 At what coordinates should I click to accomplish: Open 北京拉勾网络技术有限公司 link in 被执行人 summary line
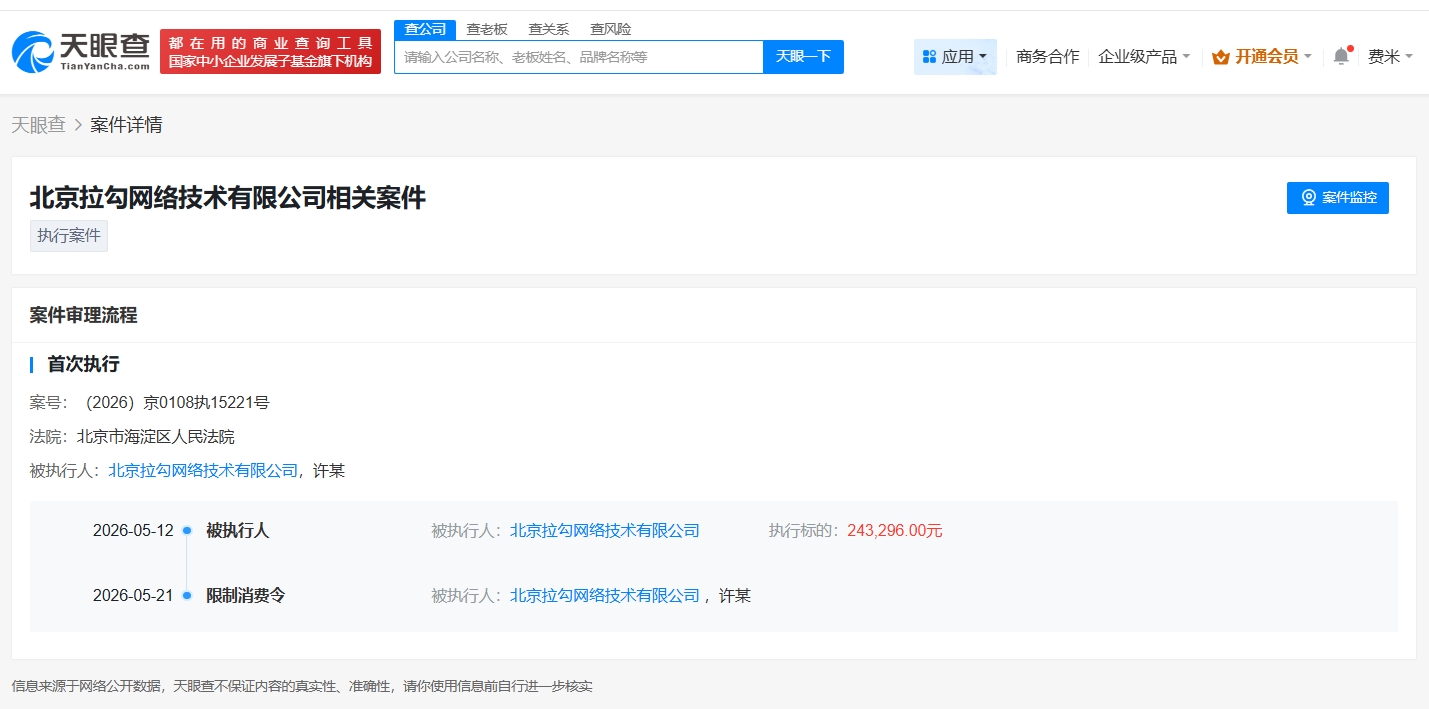click(x=203, y=470)
